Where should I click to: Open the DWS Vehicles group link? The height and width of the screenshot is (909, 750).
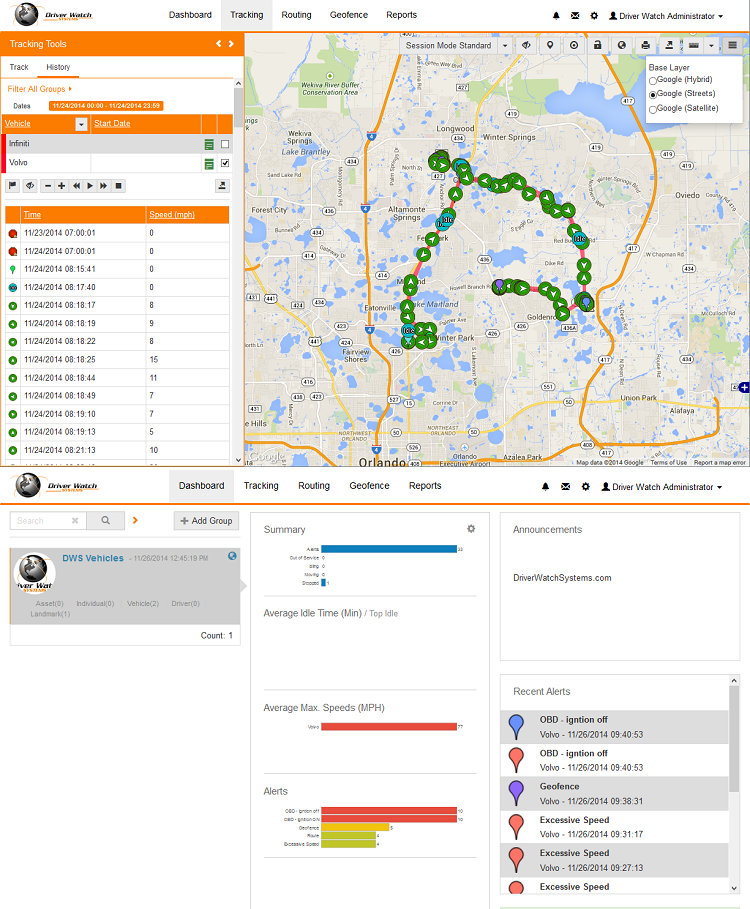93,558
